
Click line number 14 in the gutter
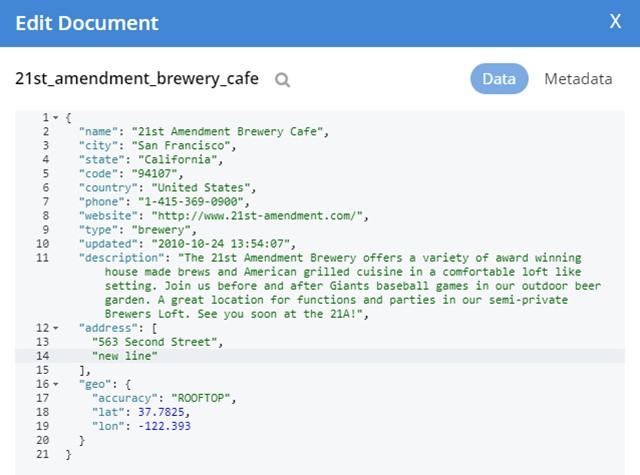[x=42, y=356]
